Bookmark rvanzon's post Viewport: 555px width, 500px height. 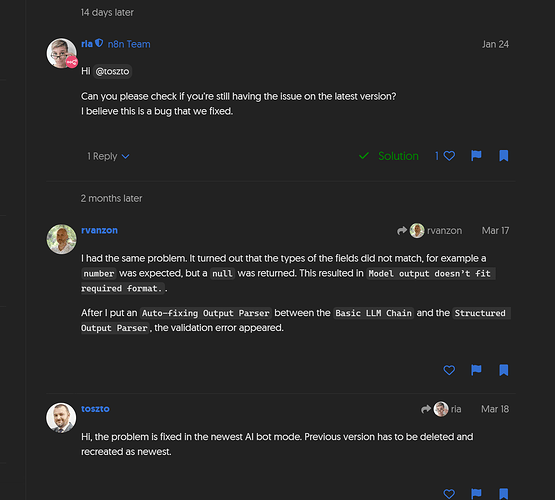click(x=503, y=370)
